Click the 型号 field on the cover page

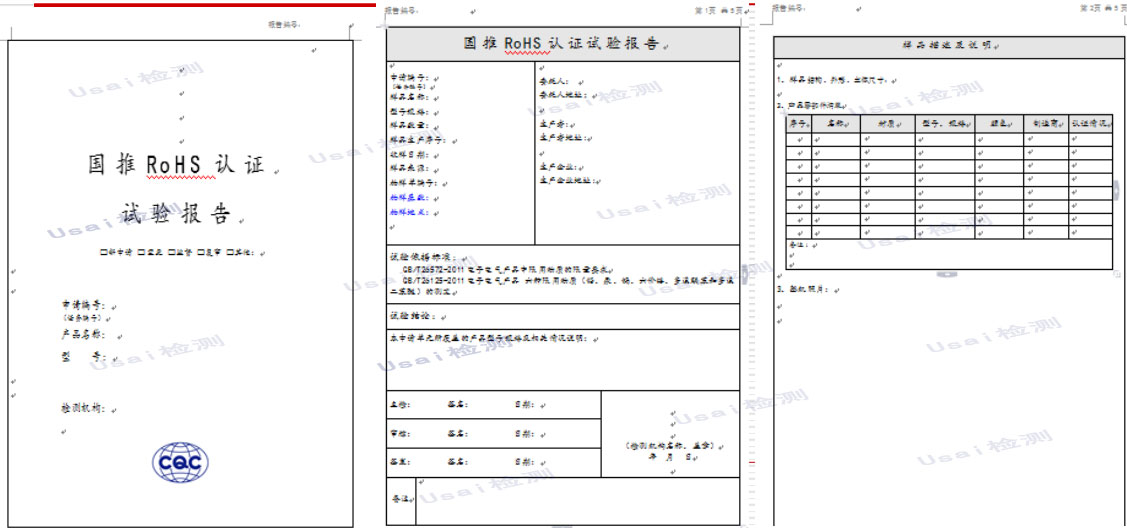coord(84,356)
